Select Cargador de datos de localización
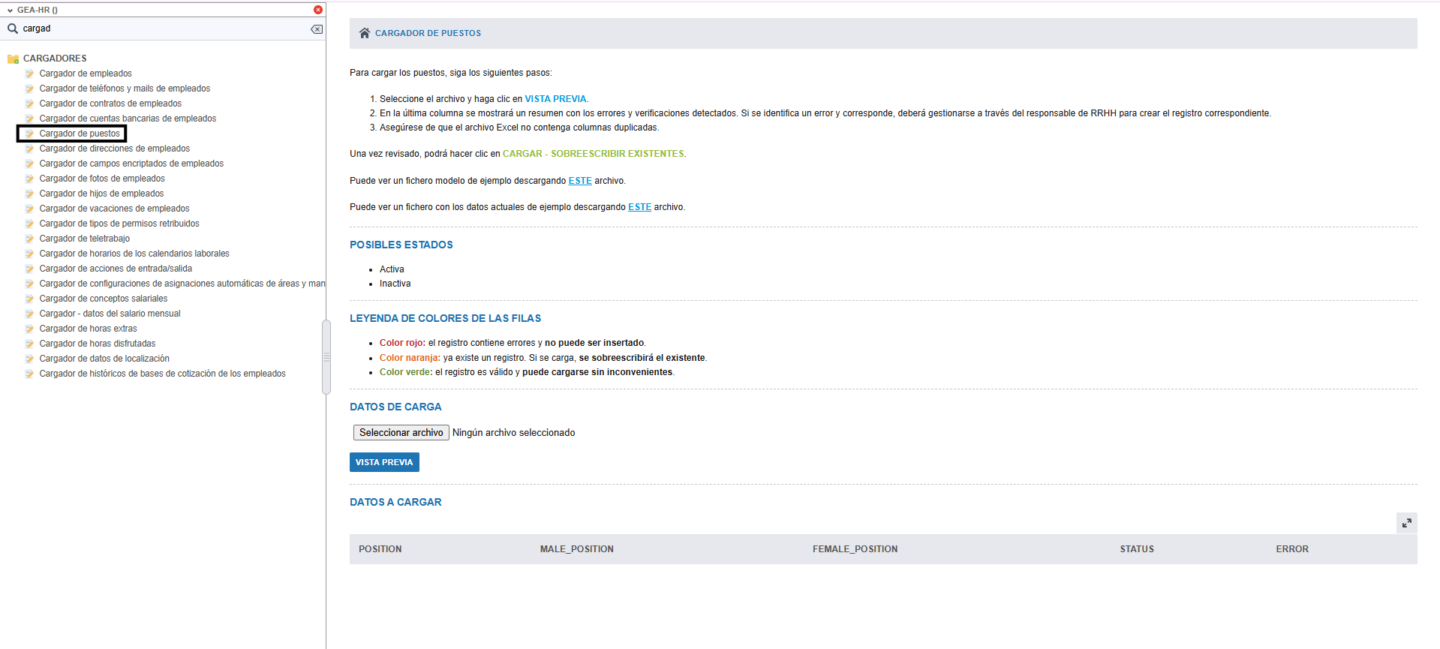Screen dimensions: 1440x649 tap(104, 359)
